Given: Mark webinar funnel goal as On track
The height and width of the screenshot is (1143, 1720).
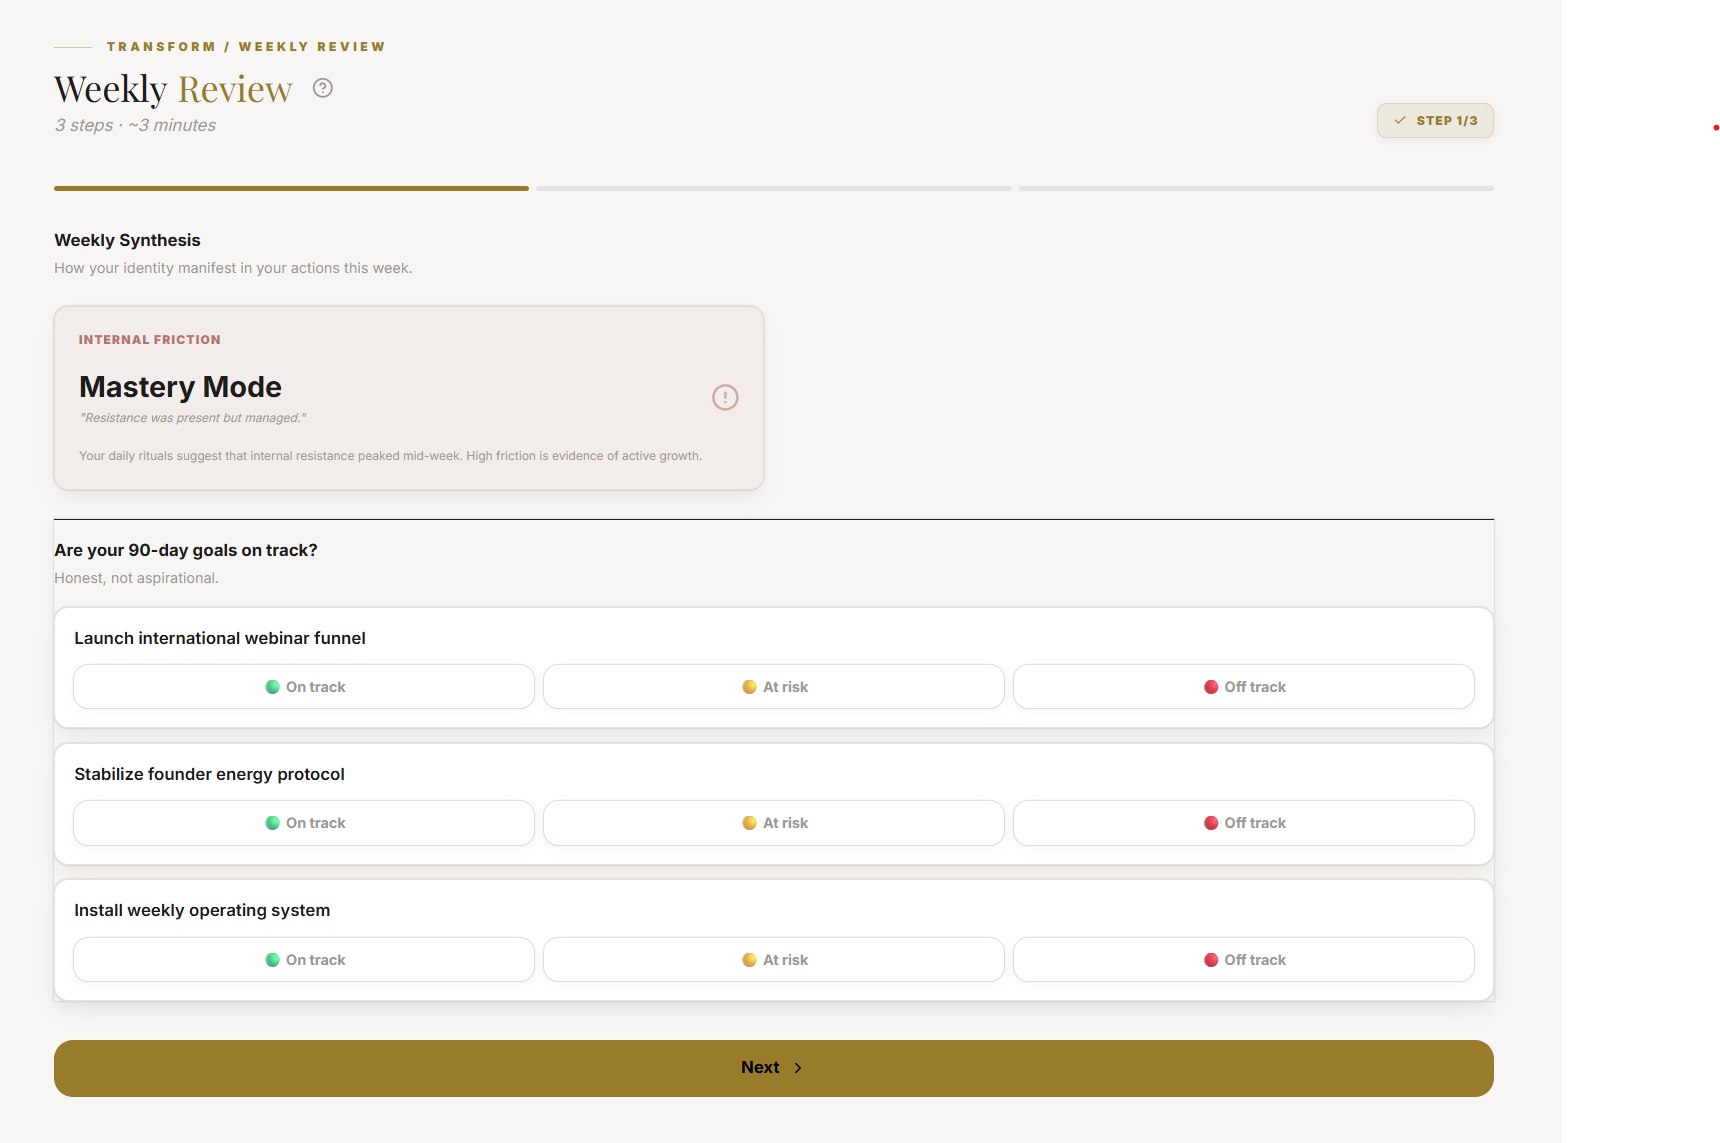Looking at the screenshot, I should pos(304,687).
